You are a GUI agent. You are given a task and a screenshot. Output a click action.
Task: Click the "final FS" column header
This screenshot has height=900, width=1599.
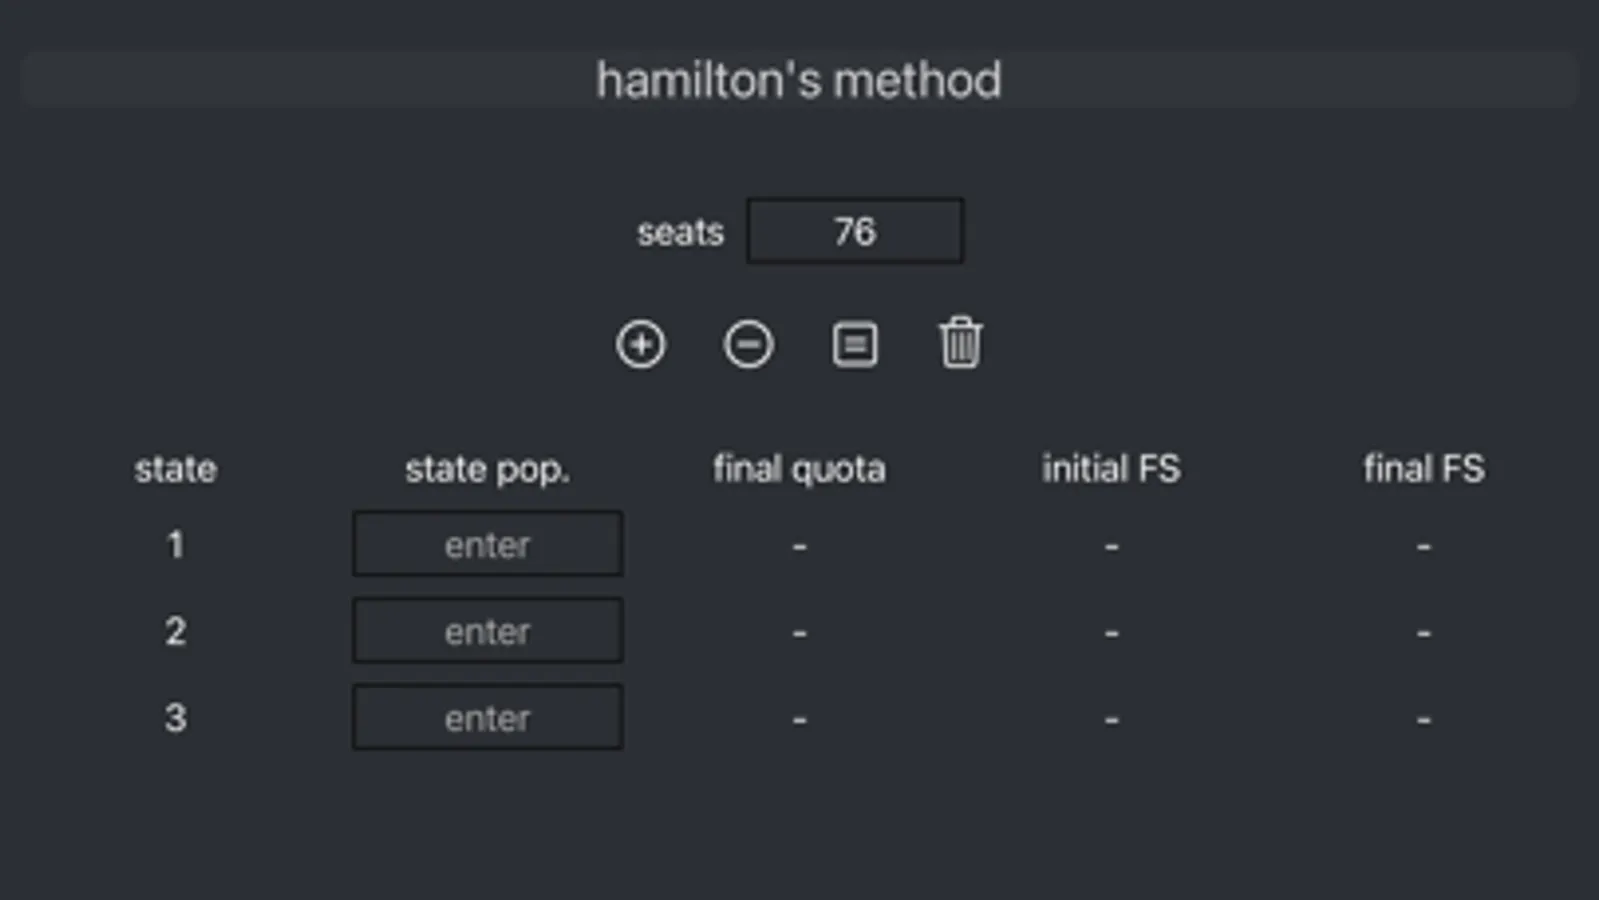[x=1424, y=469]
